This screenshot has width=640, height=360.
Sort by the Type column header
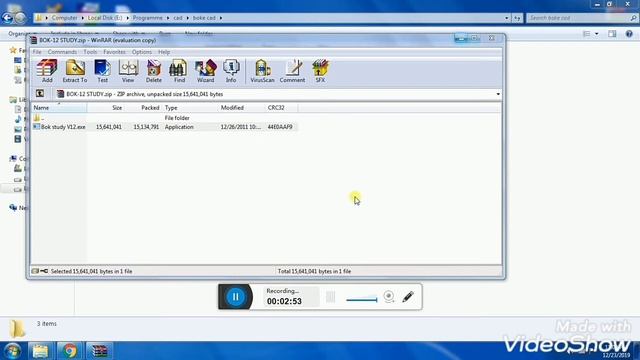tap(190, 108)
